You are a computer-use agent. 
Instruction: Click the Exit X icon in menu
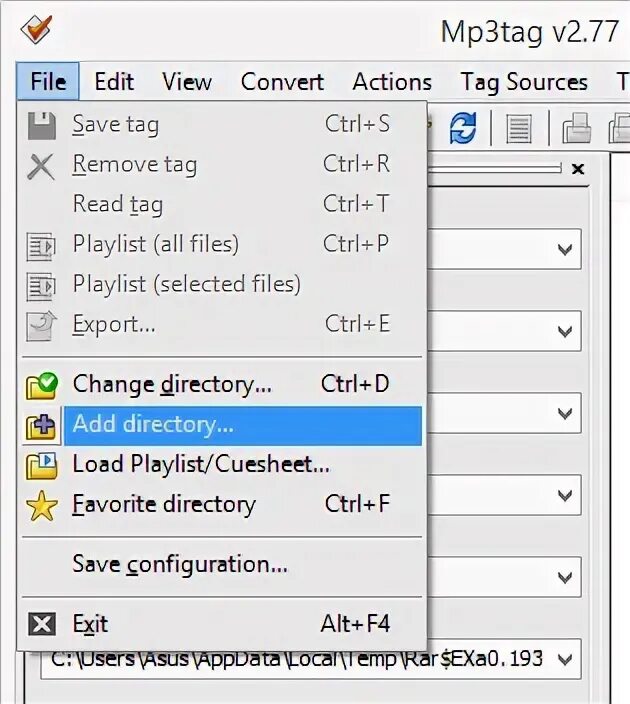point(41,625)
